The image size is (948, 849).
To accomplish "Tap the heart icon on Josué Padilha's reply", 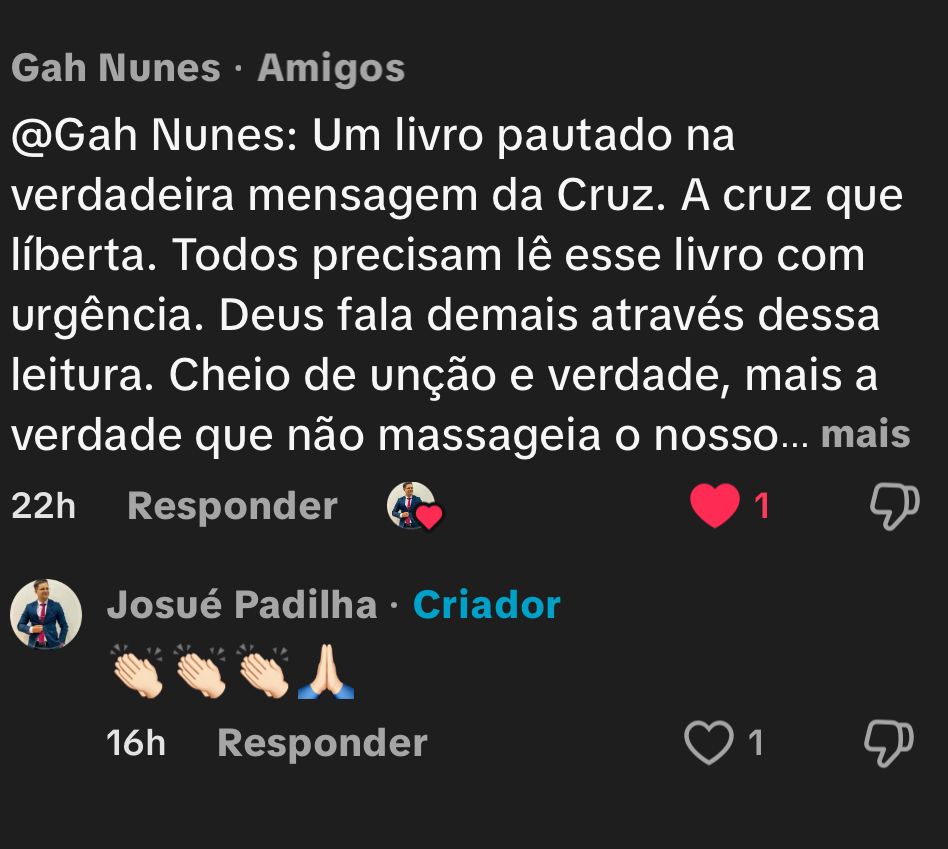I will pos(708,743).
